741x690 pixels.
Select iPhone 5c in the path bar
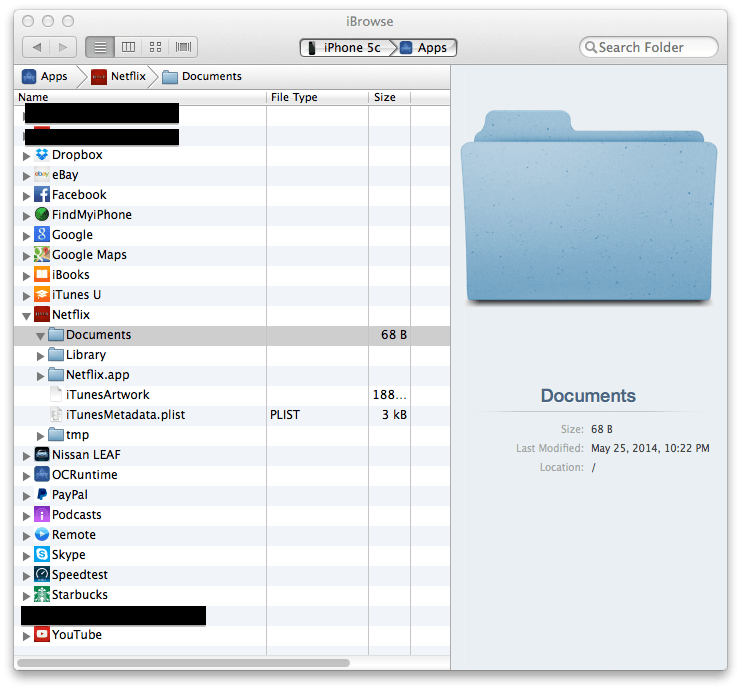(x=343, y=48)
